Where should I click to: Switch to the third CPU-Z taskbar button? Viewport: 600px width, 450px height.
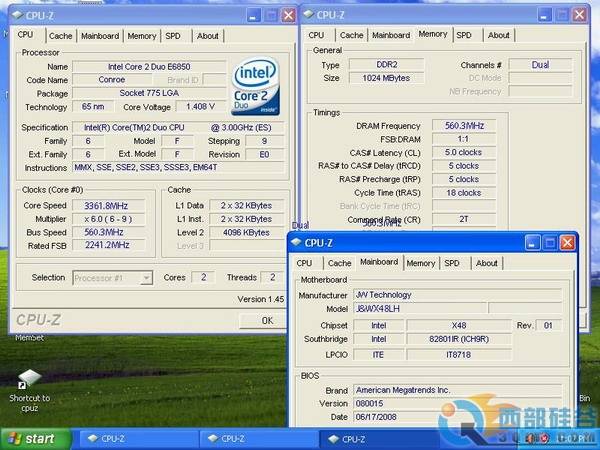click(x=379, y=439)
